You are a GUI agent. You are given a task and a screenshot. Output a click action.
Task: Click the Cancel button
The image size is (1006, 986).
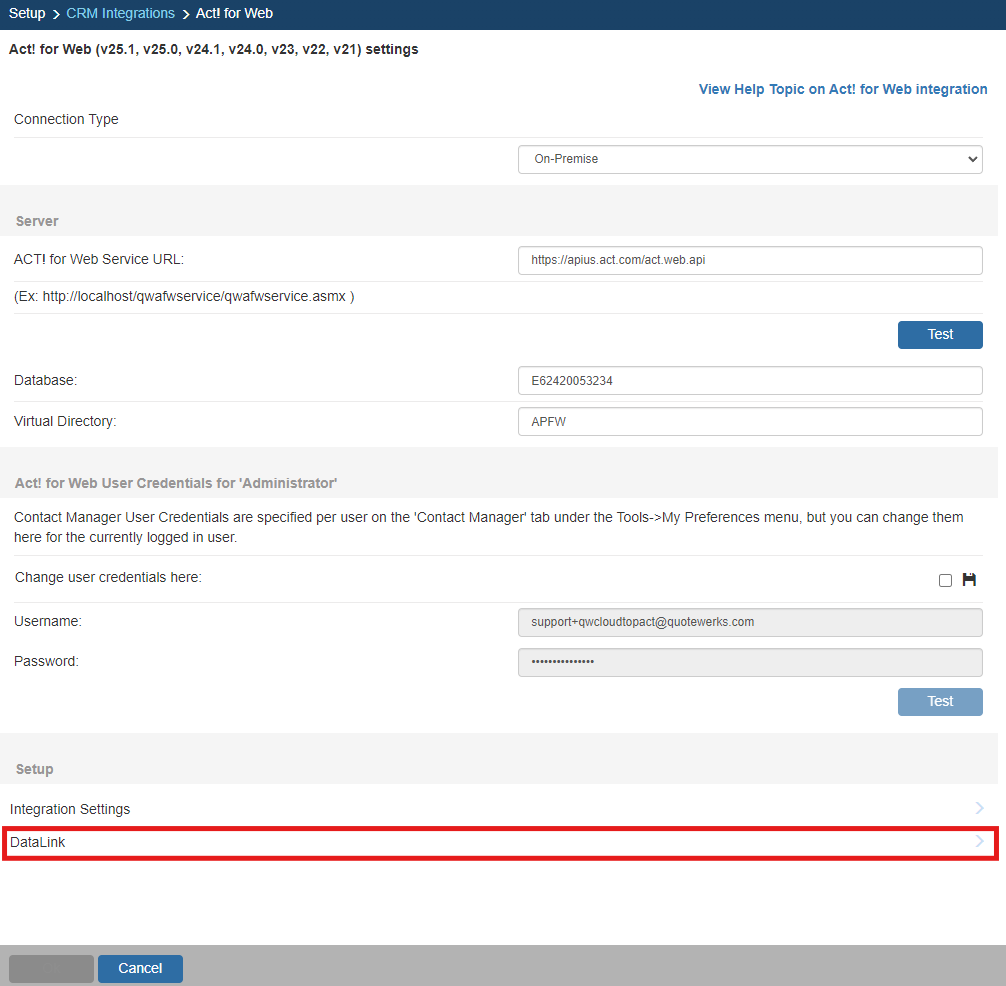(140, 968)
